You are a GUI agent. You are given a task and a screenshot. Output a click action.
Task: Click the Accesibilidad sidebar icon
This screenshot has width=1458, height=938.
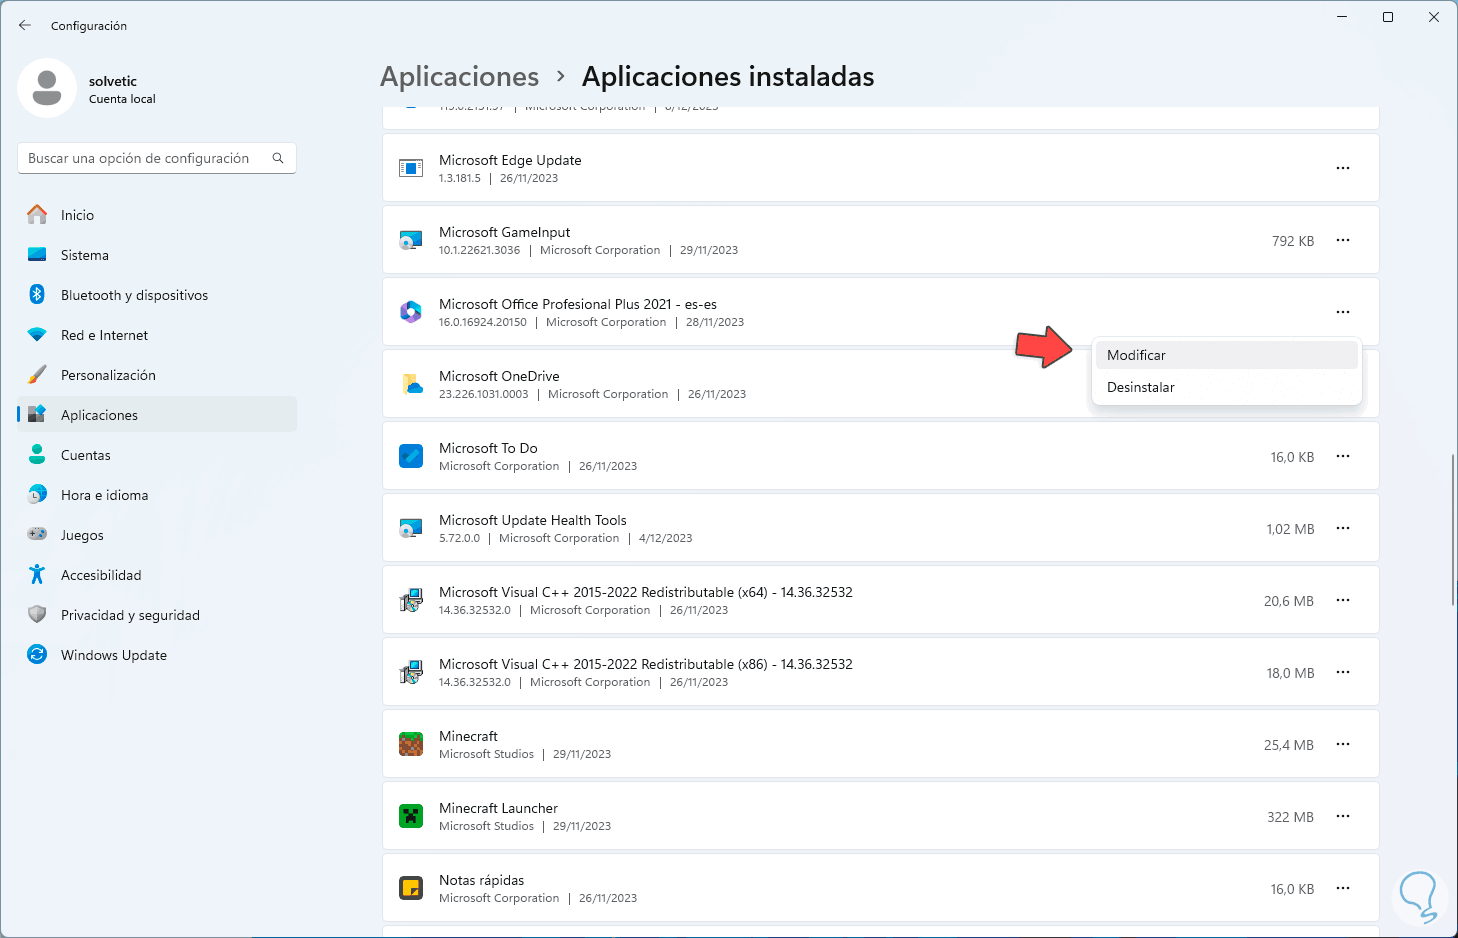click(37, 575)
